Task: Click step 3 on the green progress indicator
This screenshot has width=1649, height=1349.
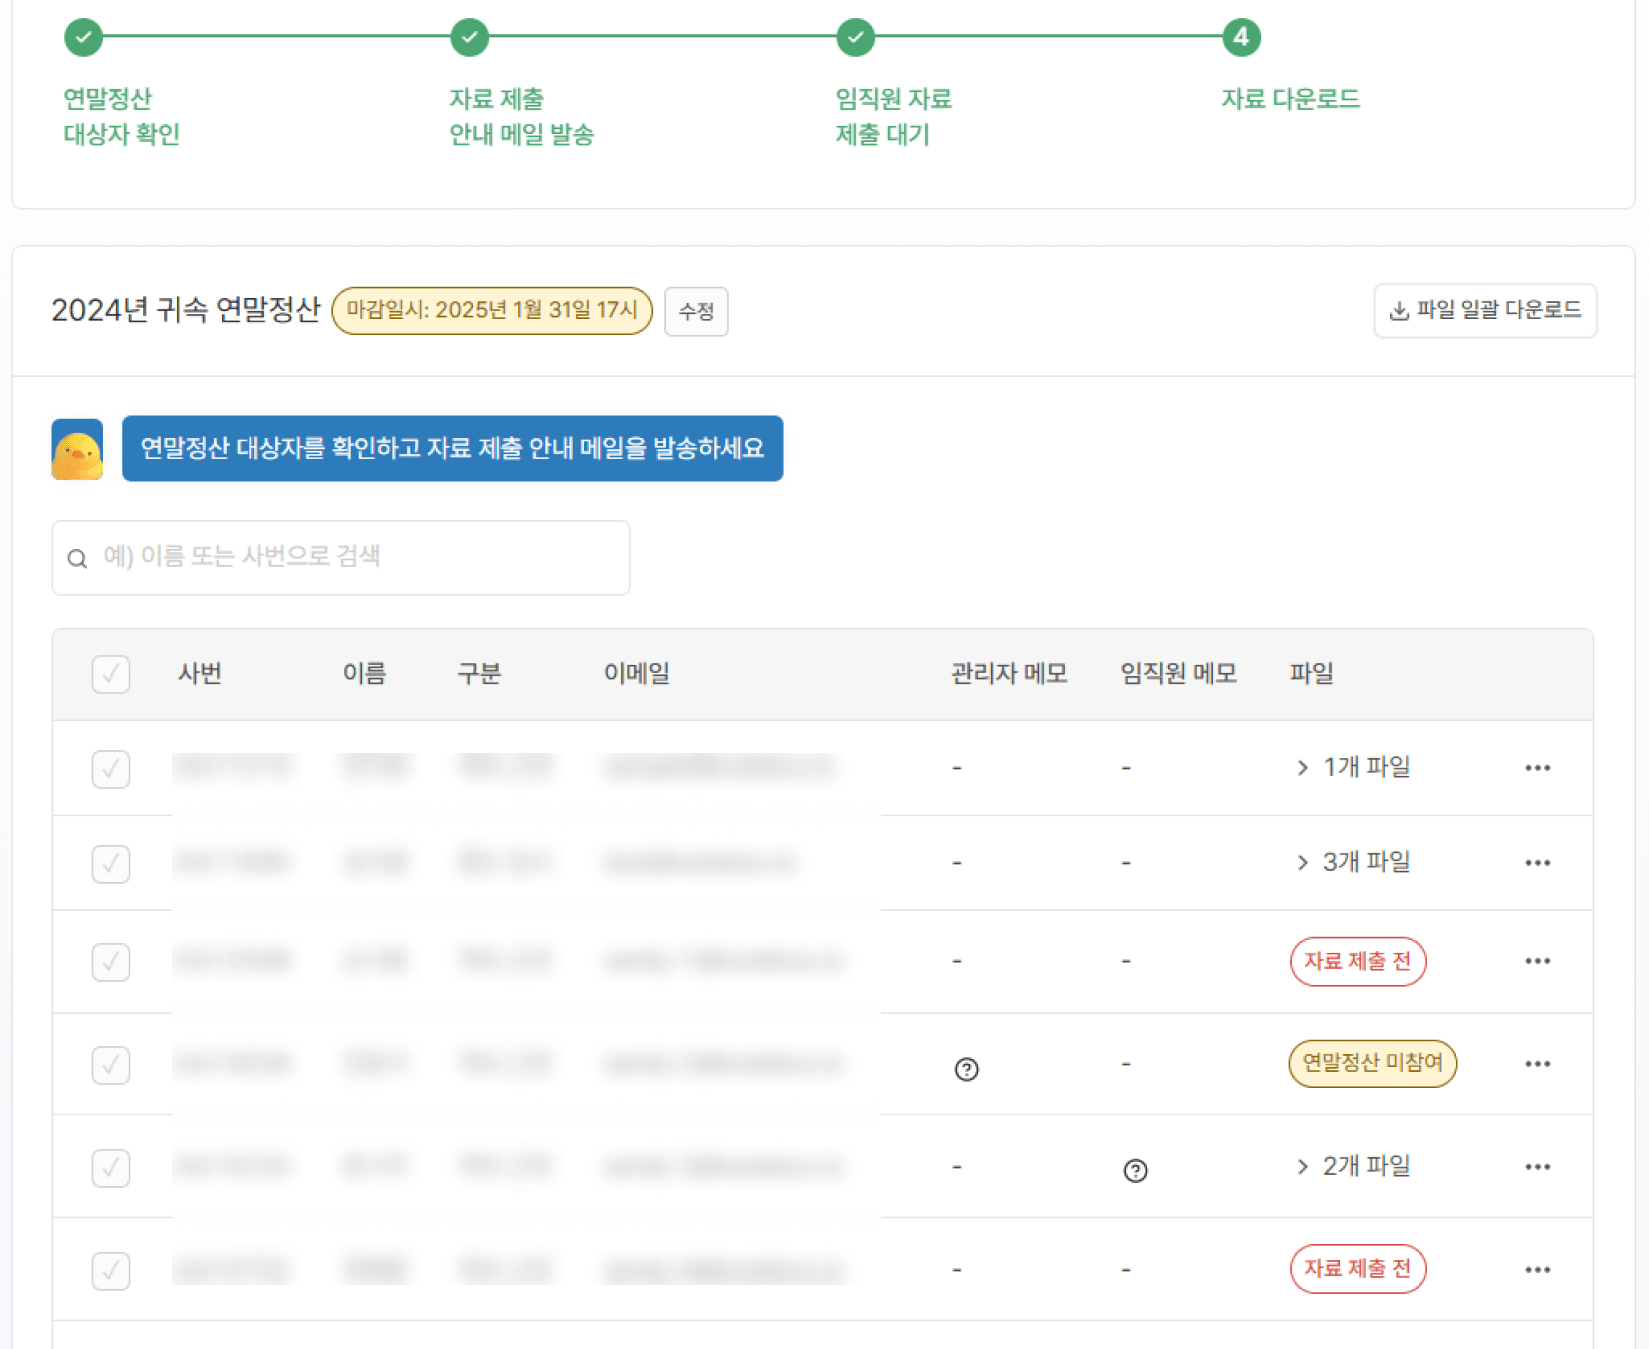Action: pyautogui.click(x=855, y=37)
